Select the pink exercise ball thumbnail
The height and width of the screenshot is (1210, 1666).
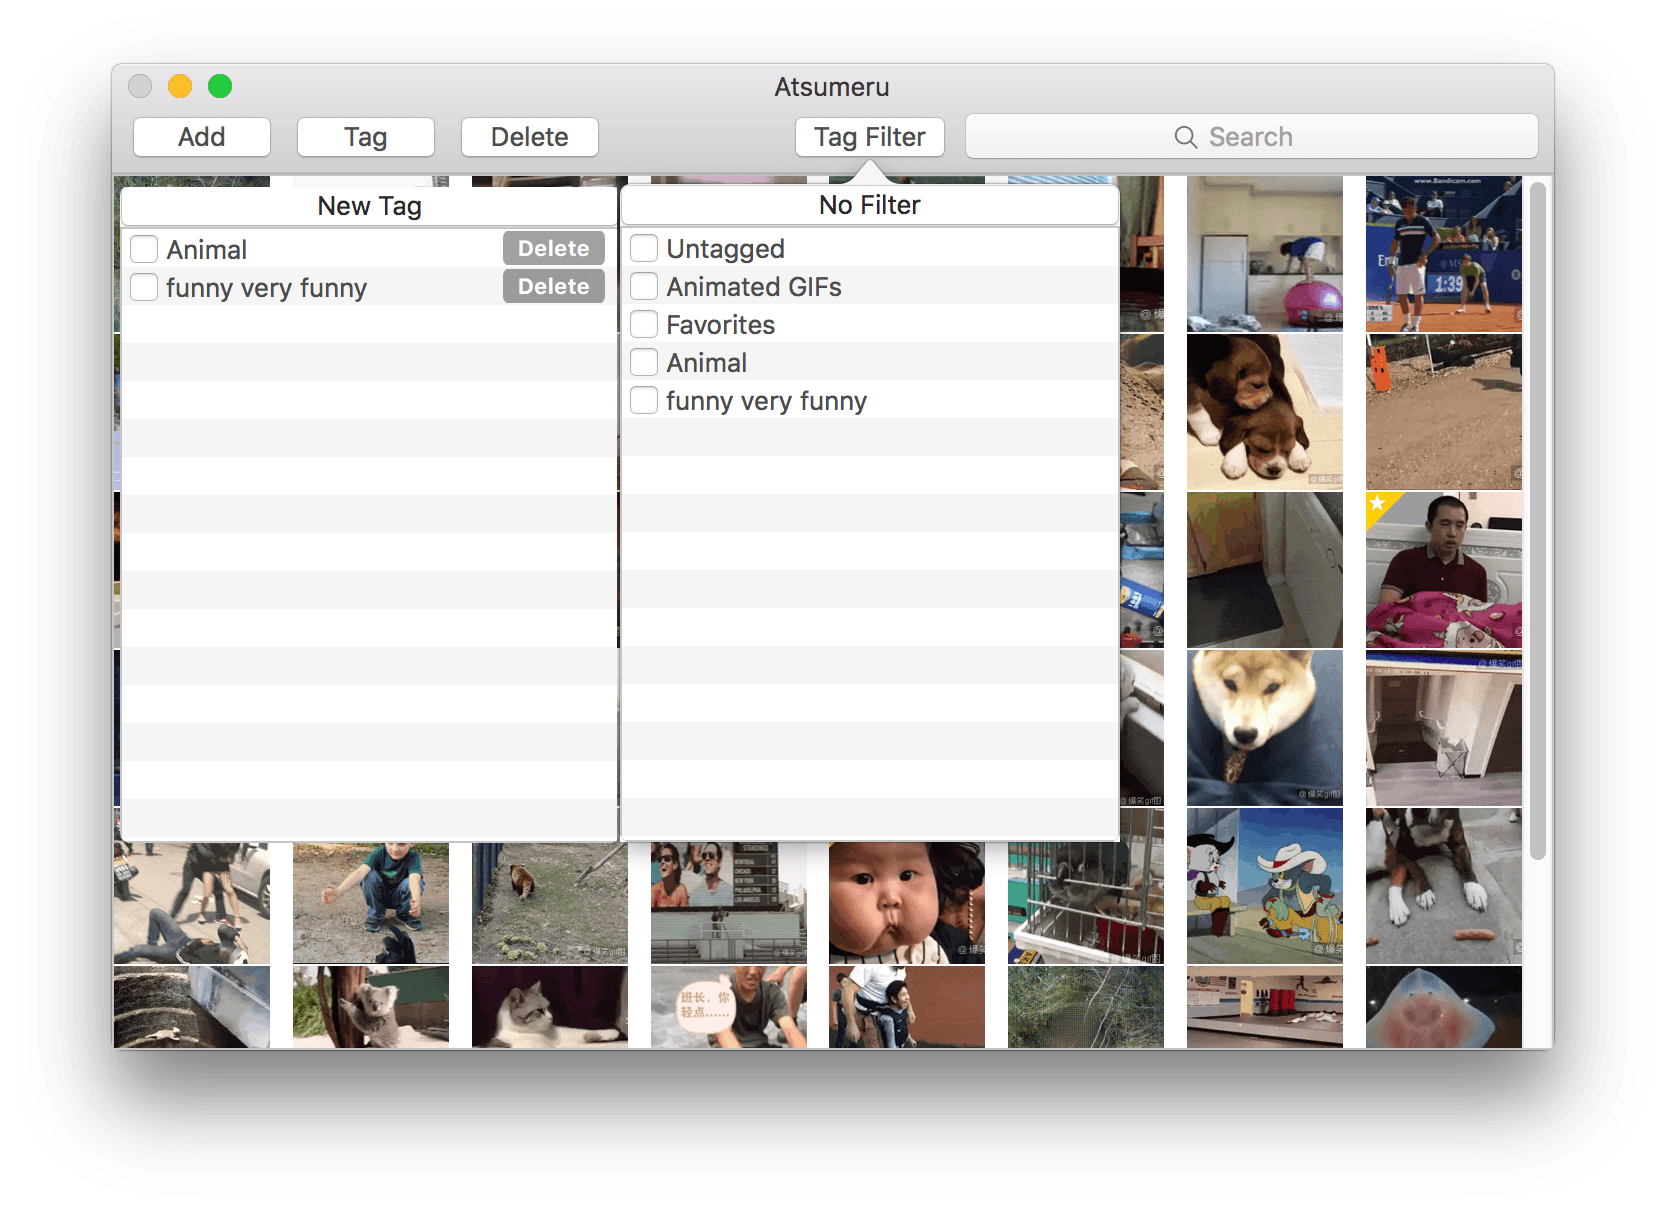click(x=1265, y=254)
